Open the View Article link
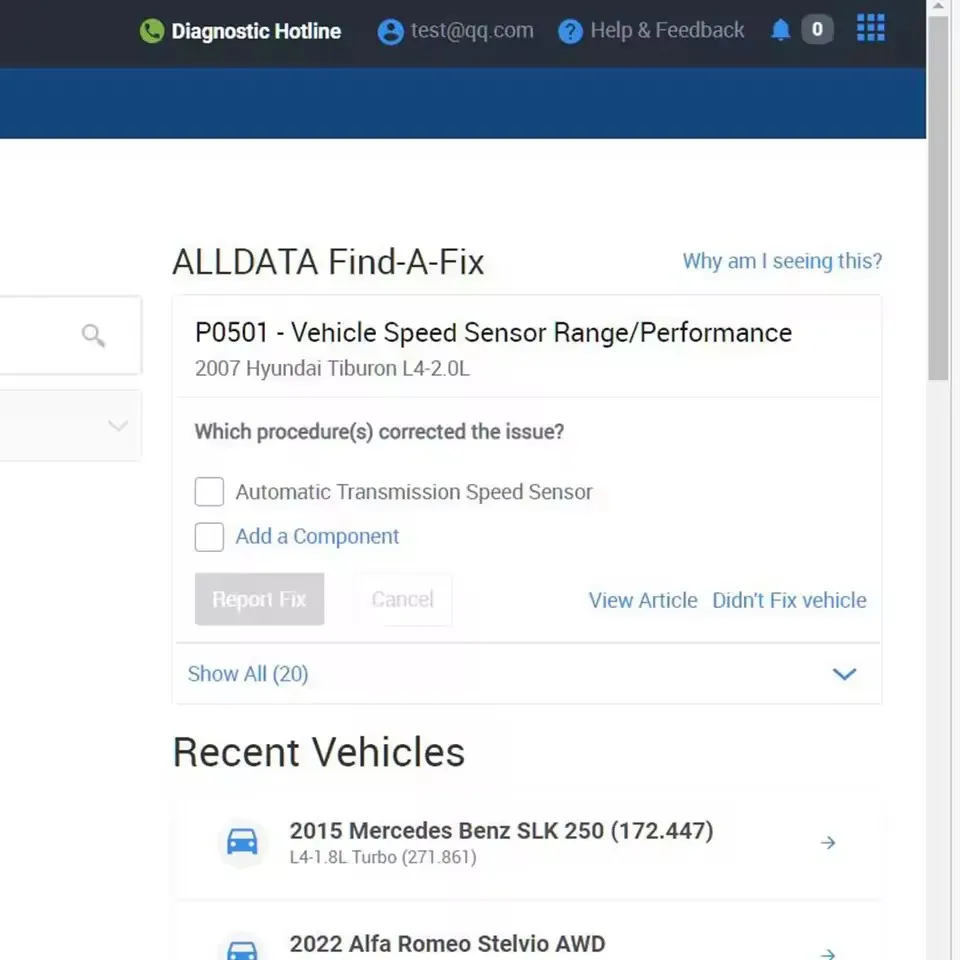The image size is (960, 960). click(x=643, y=600)
